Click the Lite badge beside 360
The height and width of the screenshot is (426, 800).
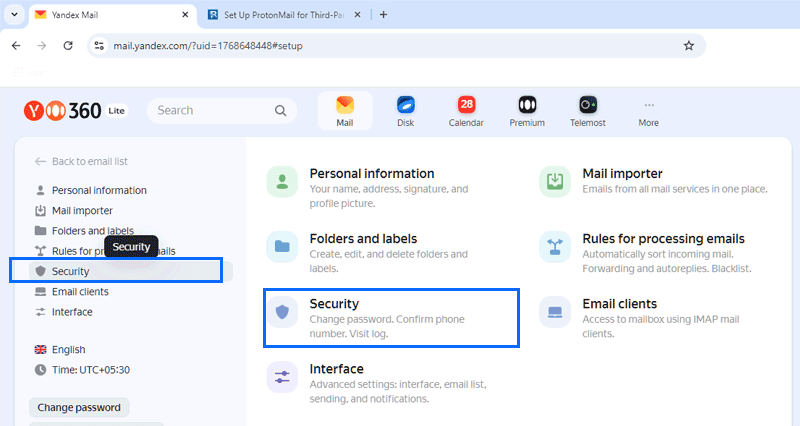coord(116,111)
